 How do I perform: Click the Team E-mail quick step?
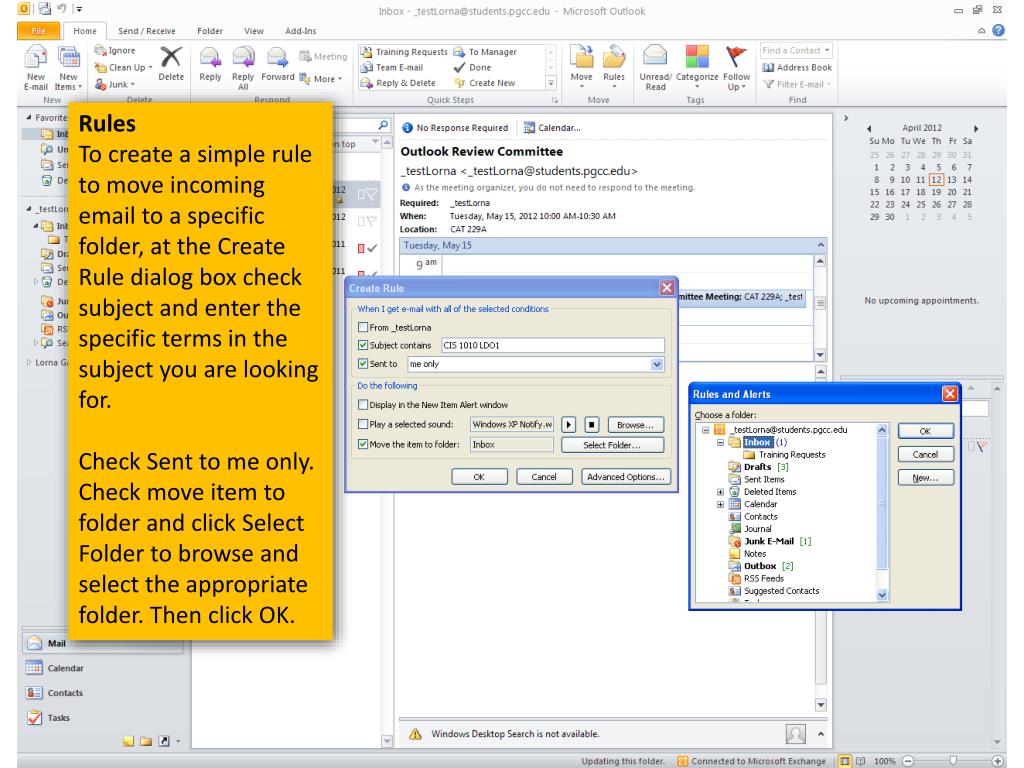(392, 67)
